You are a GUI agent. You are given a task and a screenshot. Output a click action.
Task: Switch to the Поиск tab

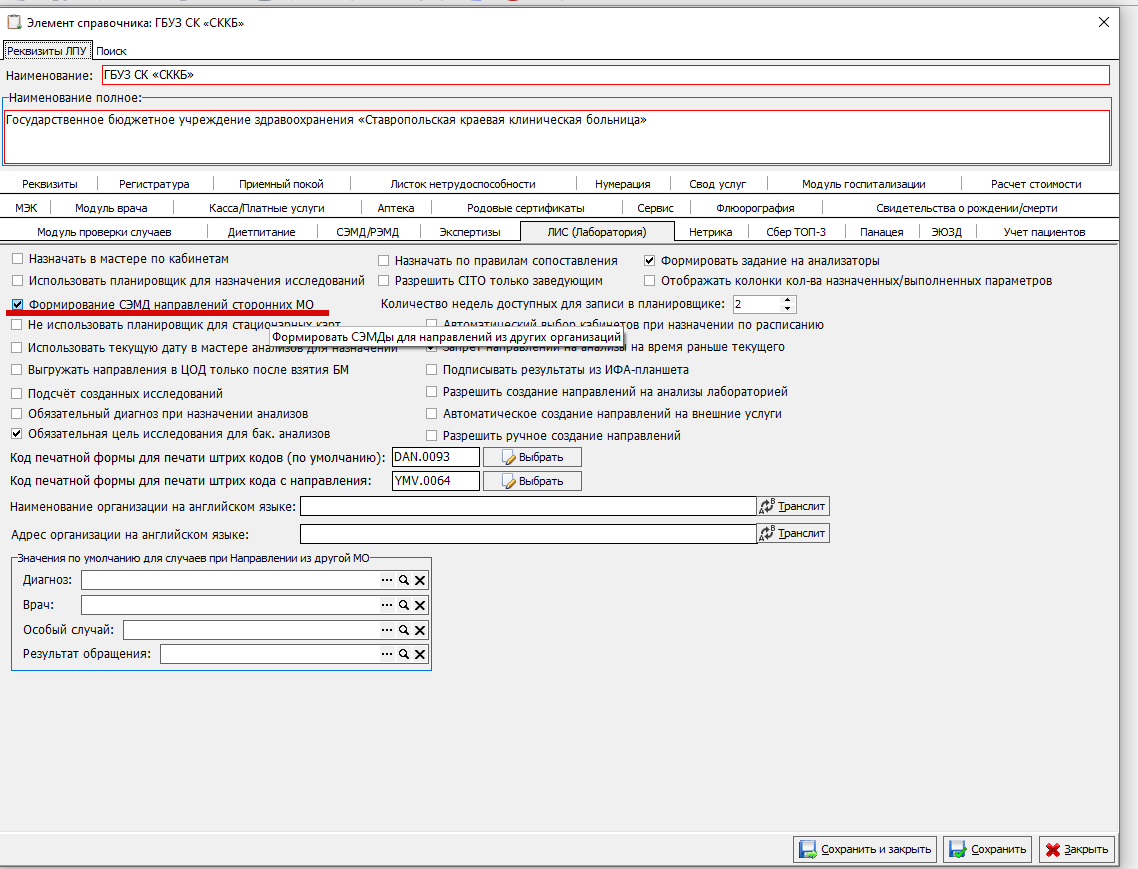[x=111, y=51]
